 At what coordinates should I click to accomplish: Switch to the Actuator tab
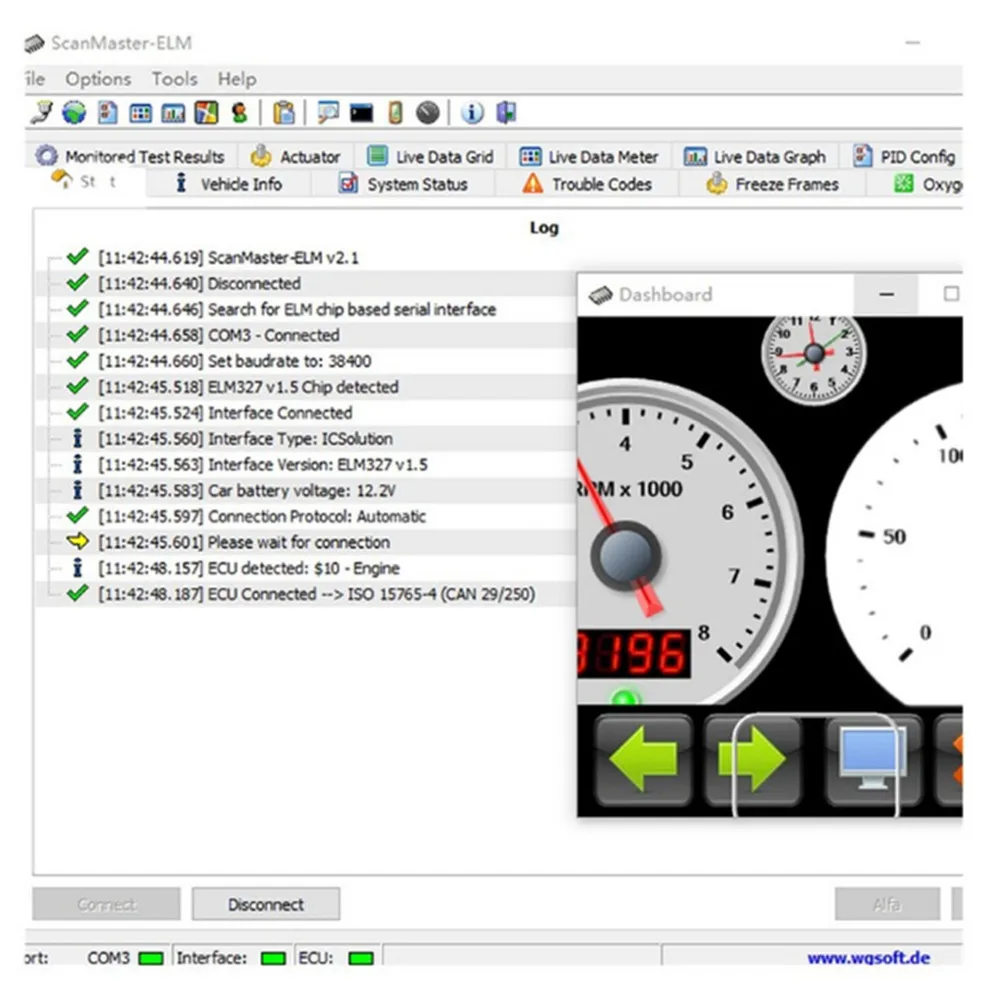(x=295, y=156)
